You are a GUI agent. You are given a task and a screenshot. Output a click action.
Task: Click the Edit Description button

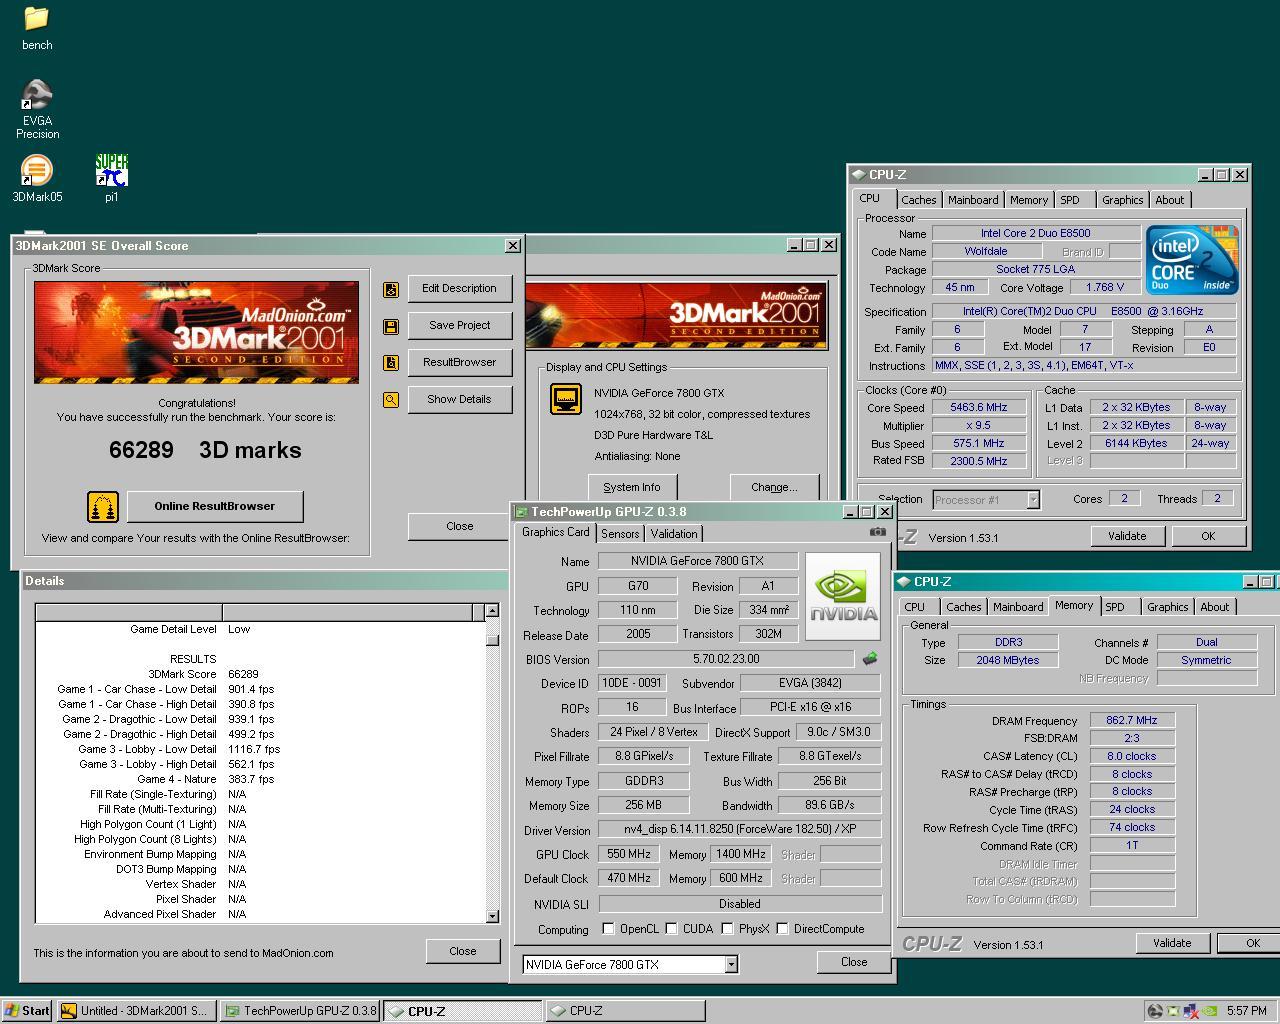coord(459,289)
